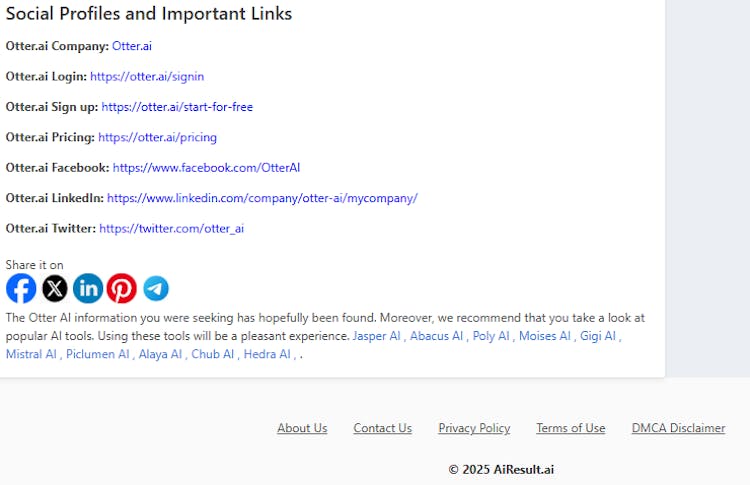
Task: Share on X using black icon
Action: [x=55, y=288]
